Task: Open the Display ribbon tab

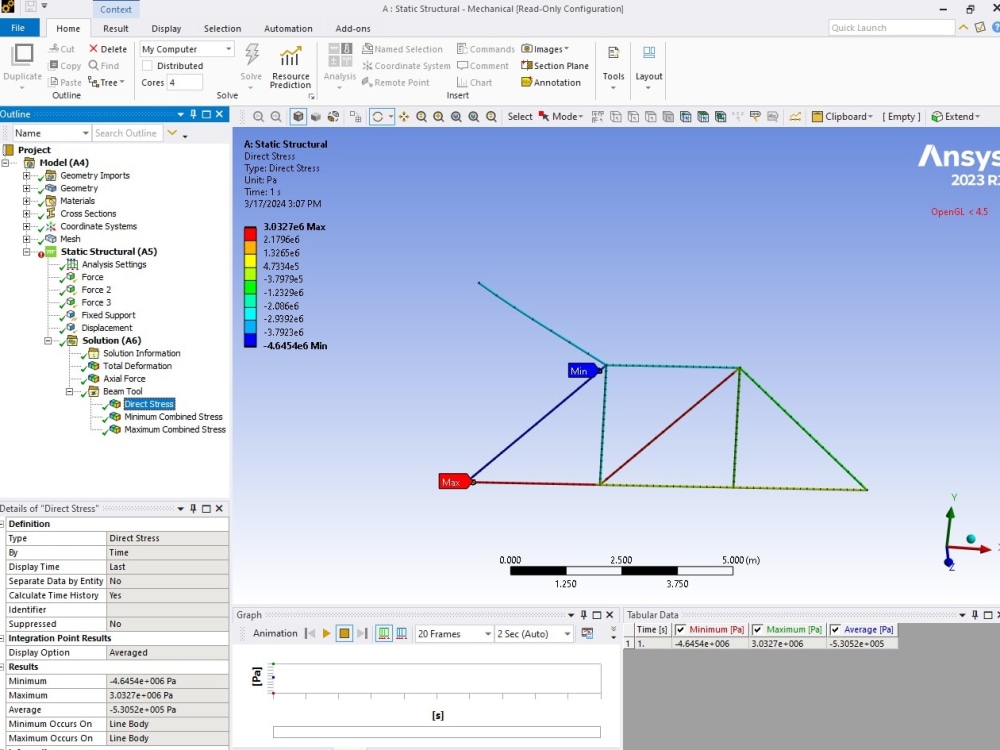Action: click(166, 28)
